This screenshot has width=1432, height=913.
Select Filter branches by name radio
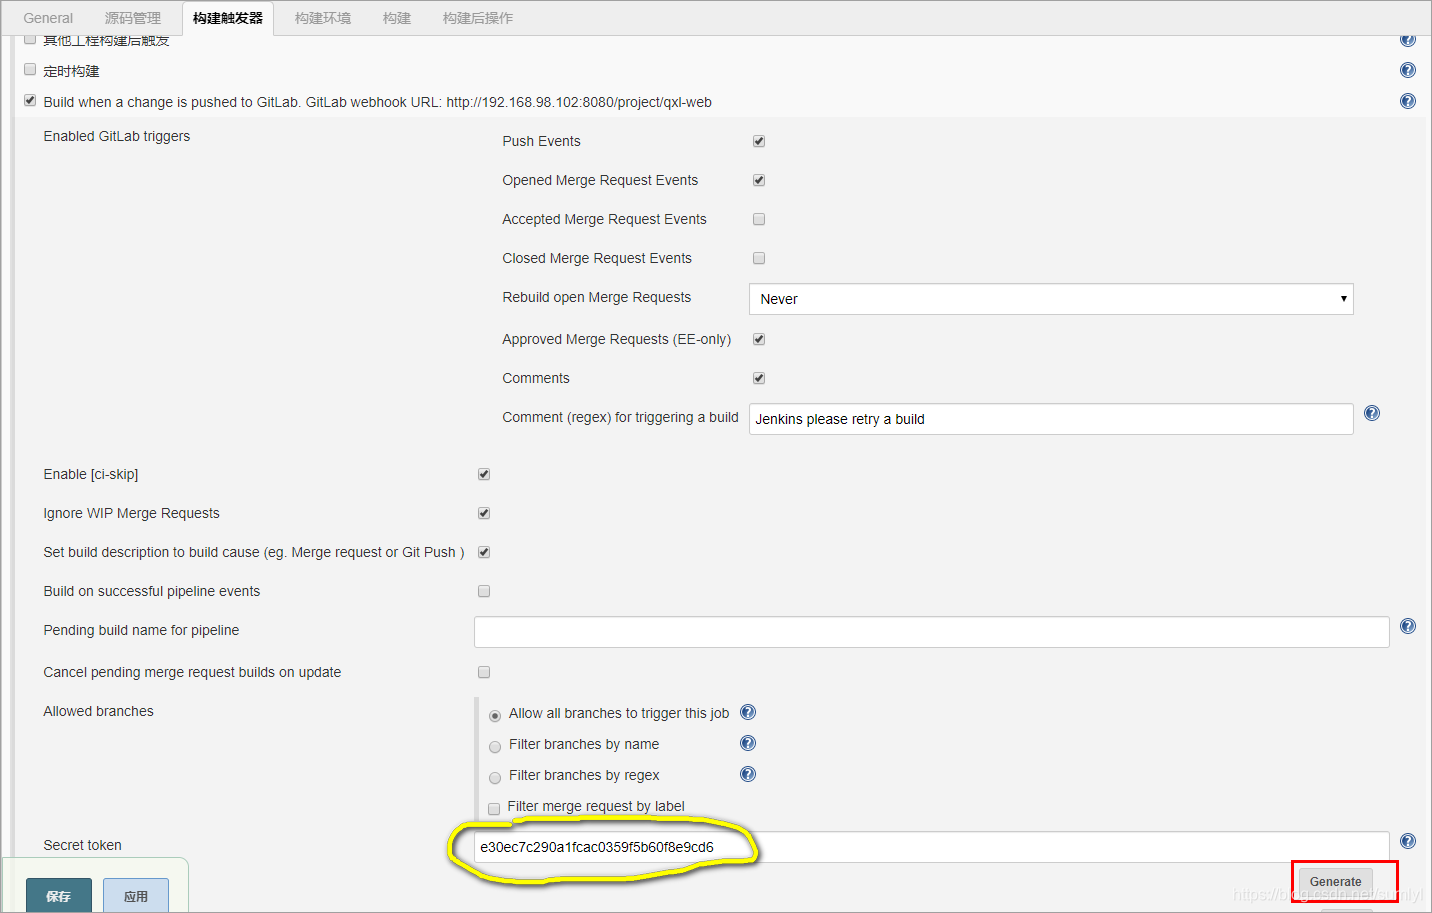point(495,747)
